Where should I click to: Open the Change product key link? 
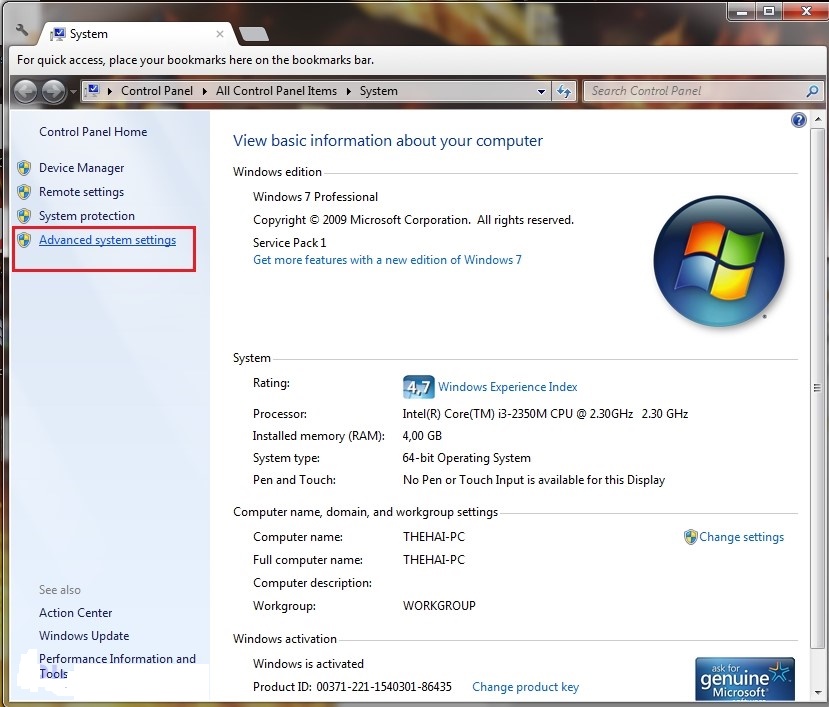(x=525, y=687)
